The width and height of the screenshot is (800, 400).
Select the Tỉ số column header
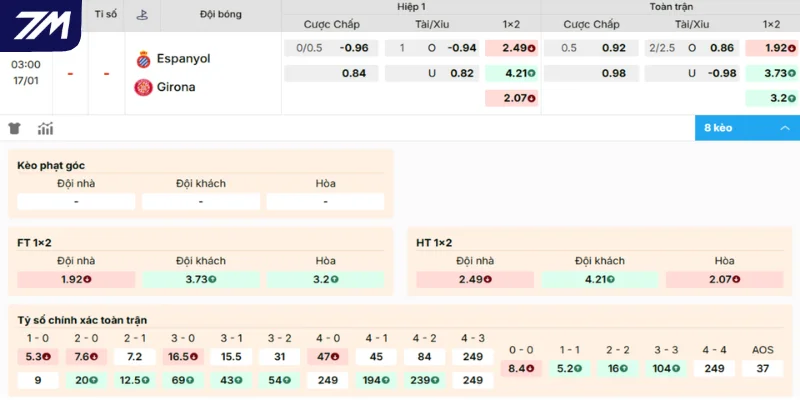[x=105, y=15]
